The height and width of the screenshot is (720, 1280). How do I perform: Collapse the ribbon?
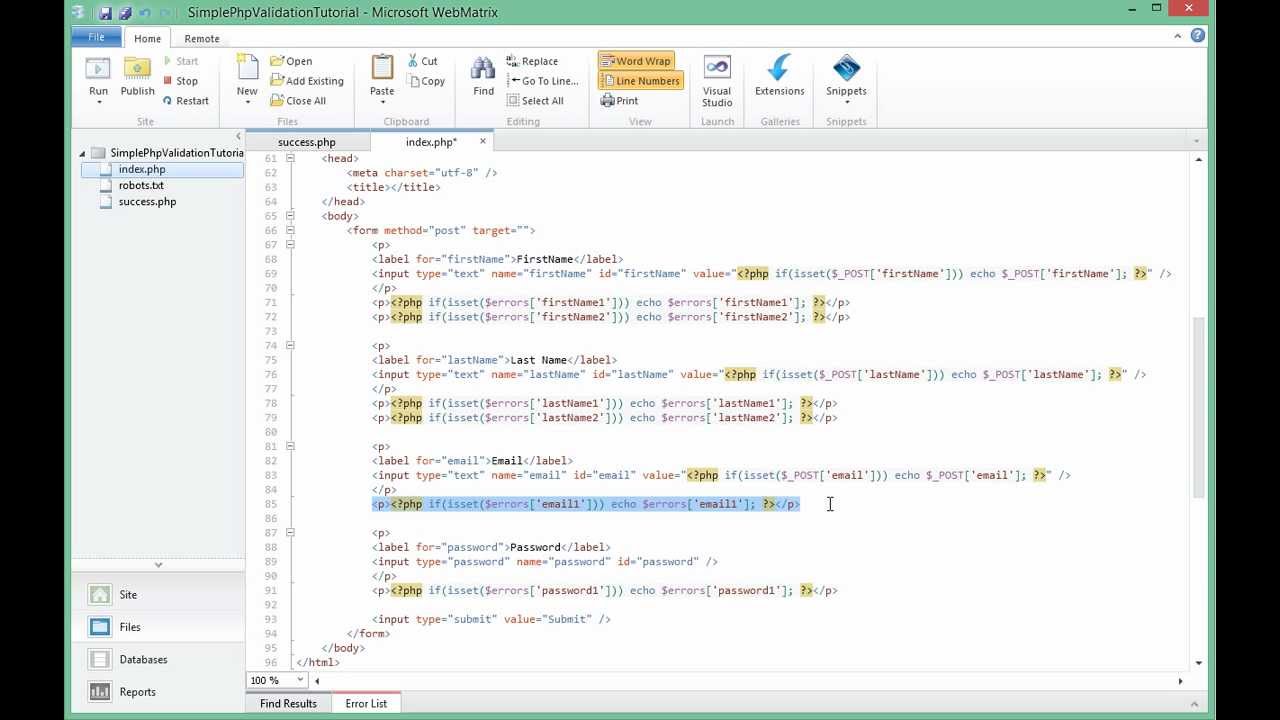1178,36
